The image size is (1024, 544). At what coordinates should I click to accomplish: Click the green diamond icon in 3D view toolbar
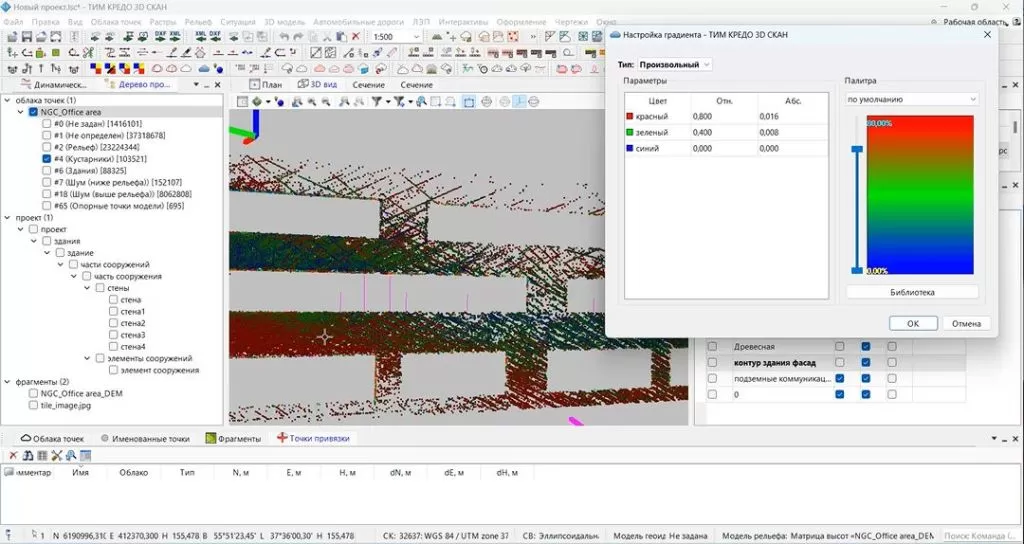[x=257, y=101]
